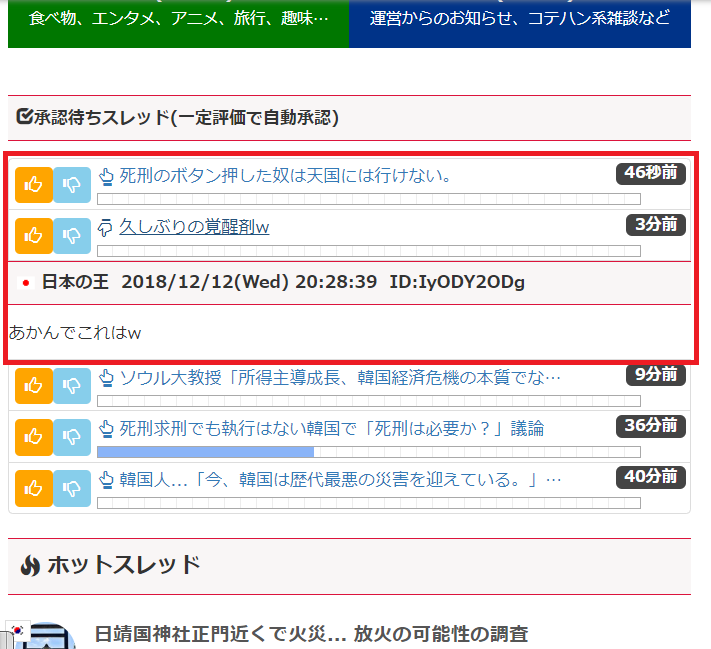Click thumbs down on 久しぶりの覚醒剤w
The height and width of the screenshot is (649, 711).
tap(72, 235)
